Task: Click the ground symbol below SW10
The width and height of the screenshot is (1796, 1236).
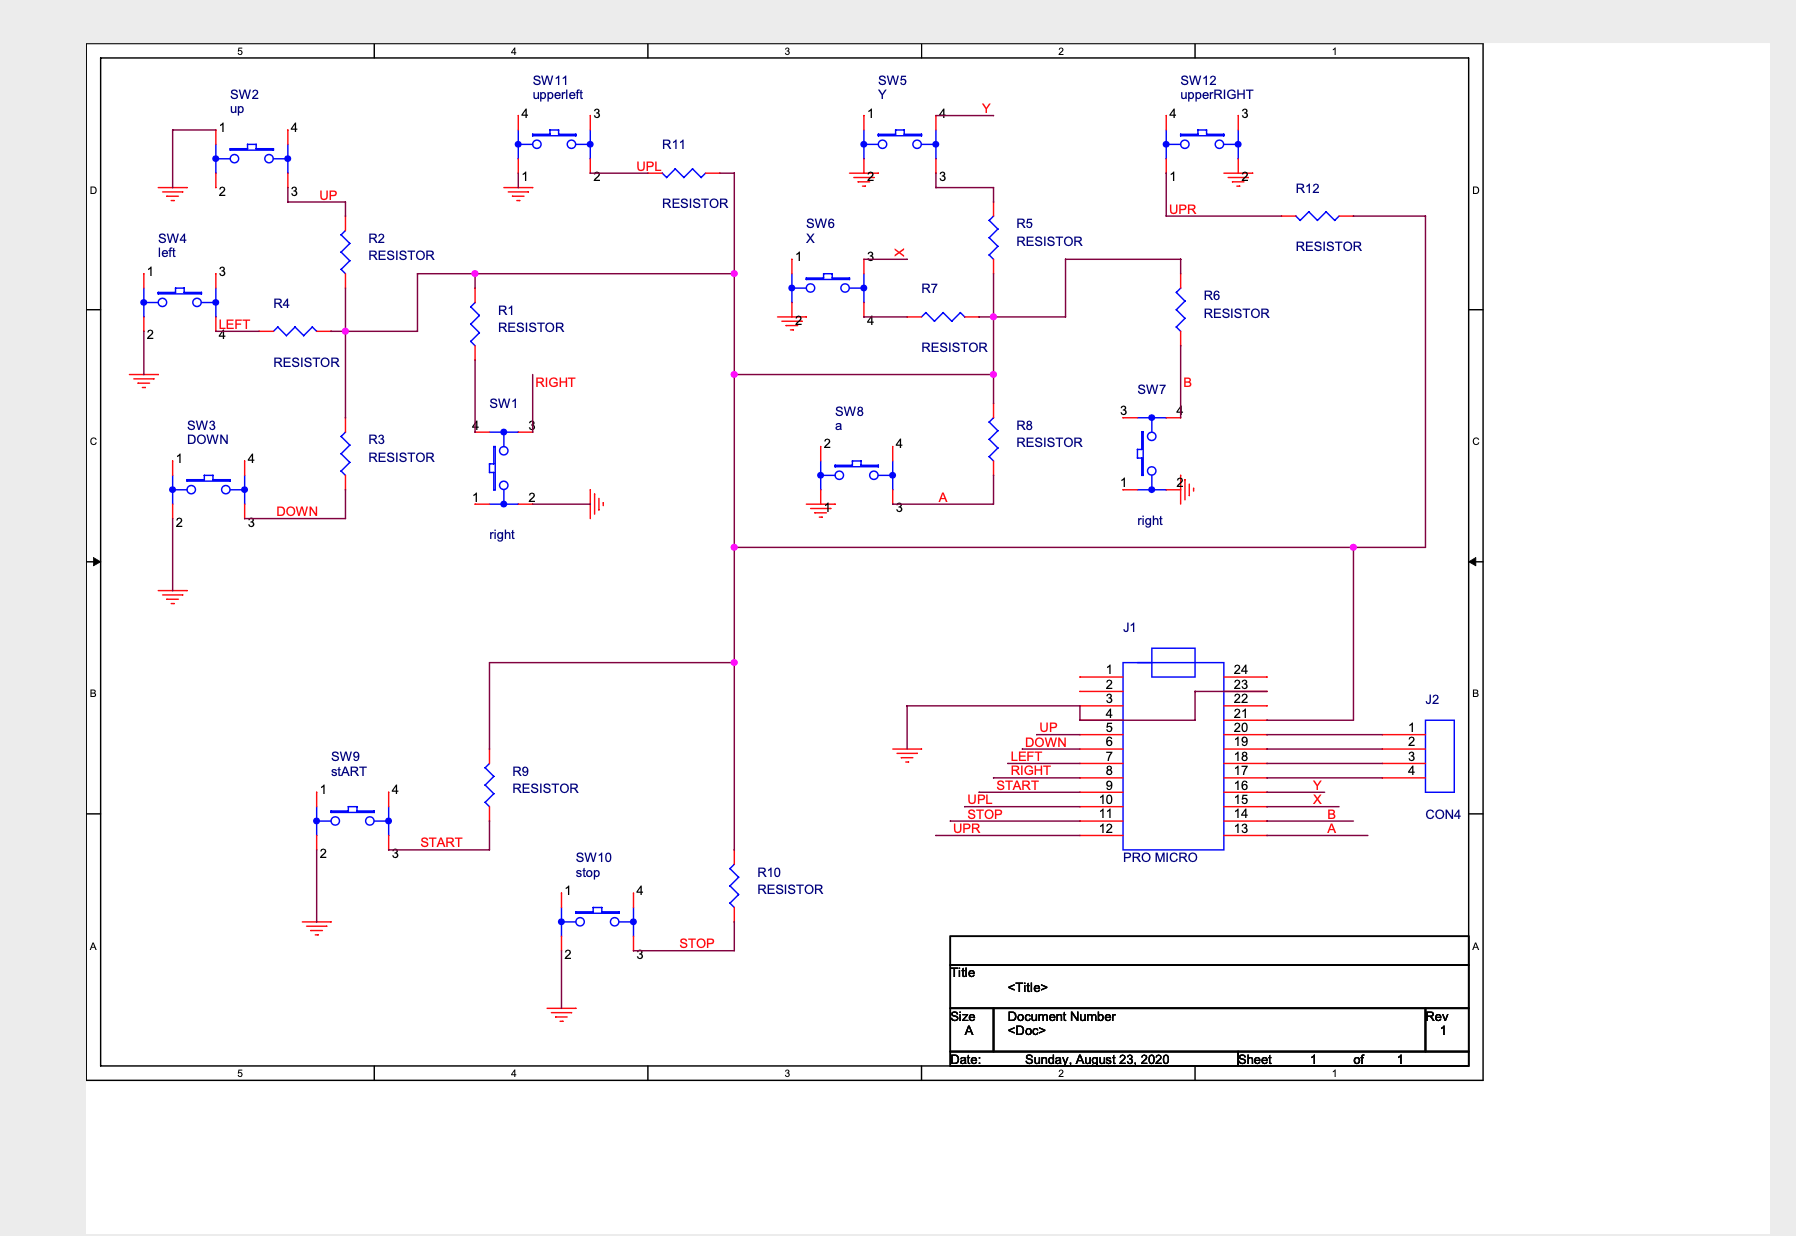Action: tap(562, 1014)
